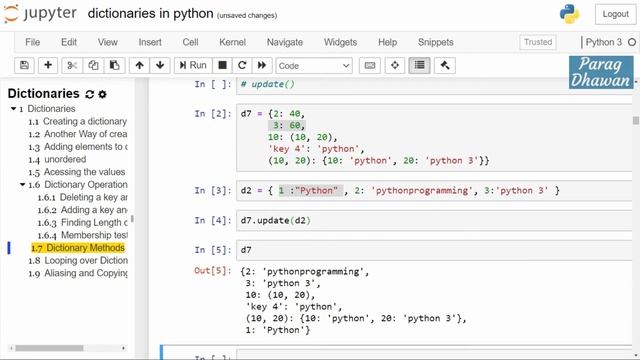
Task: Click the Jupyter logo
Action: [x=40, y=13]
